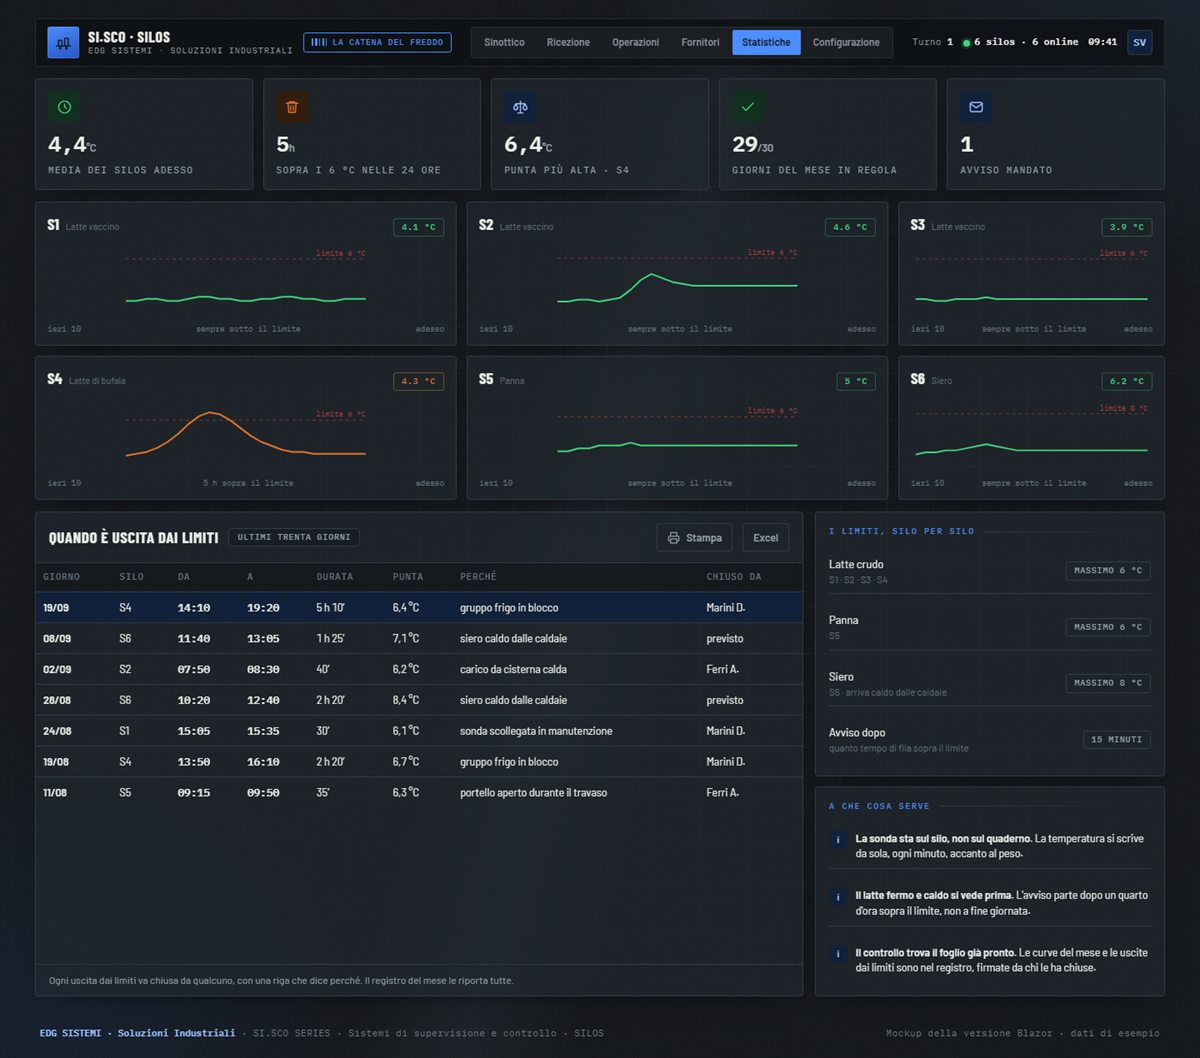Click the envelope icon above Avviso mandato

pyautogui.click(x=976, y=107)
